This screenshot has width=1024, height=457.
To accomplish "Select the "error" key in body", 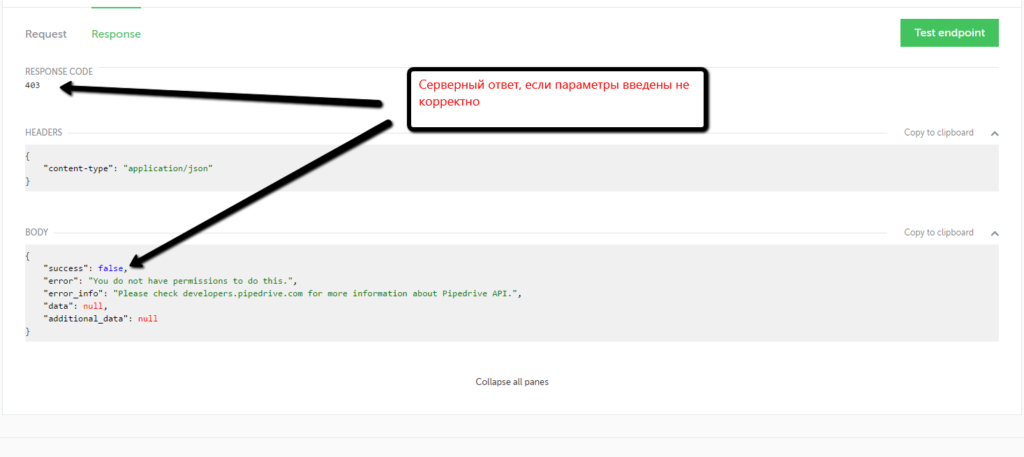I will [x=63, y=281].
